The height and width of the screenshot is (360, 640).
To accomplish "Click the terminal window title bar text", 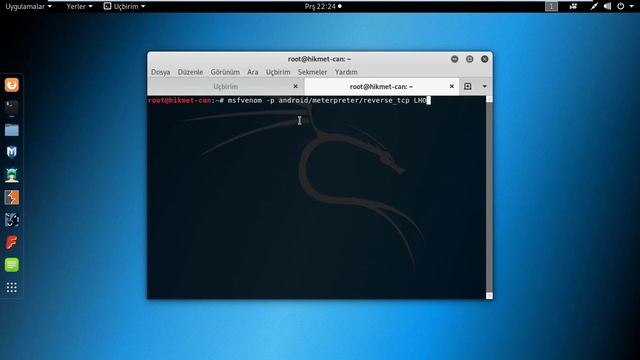I will (x=319, y=59).
